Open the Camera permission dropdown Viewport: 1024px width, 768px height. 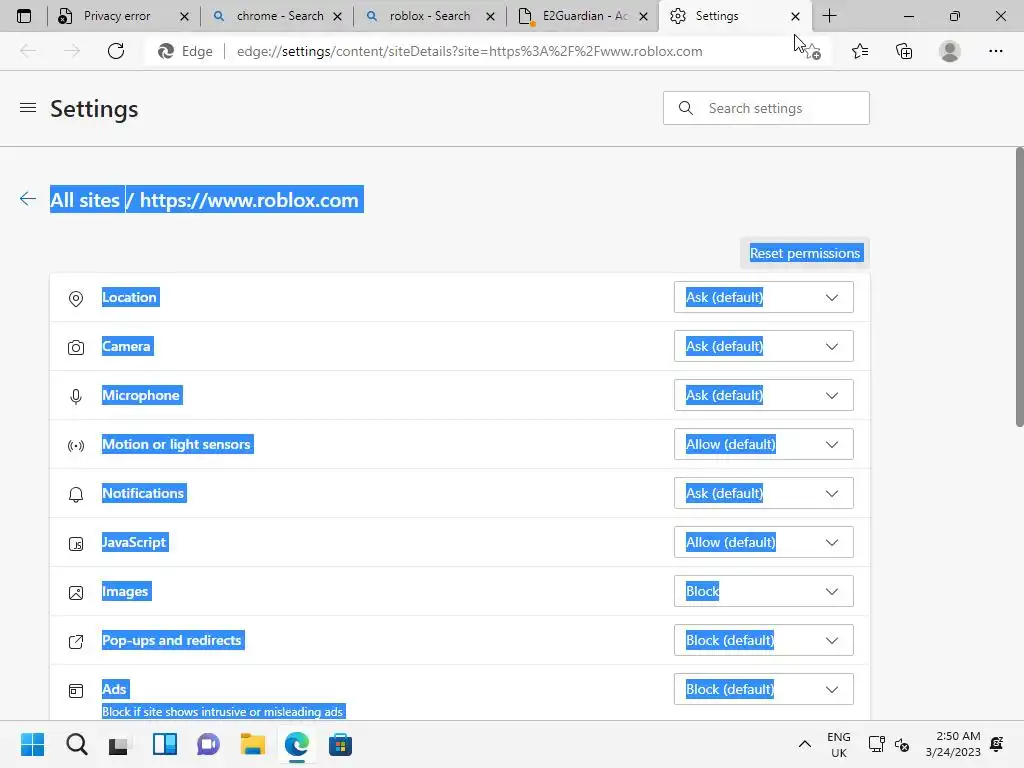click(763, 346)
